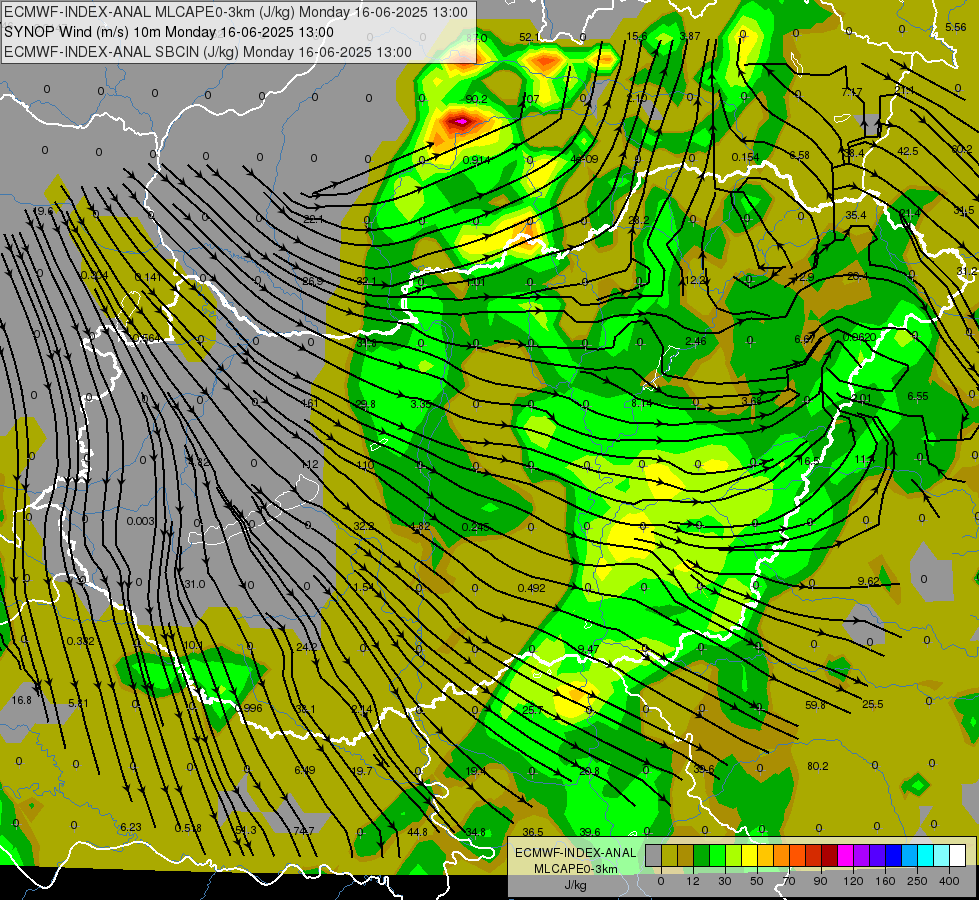Click the map value '20.8'
The height and width of the screenshot is (900, 979).
coord(589,771)
